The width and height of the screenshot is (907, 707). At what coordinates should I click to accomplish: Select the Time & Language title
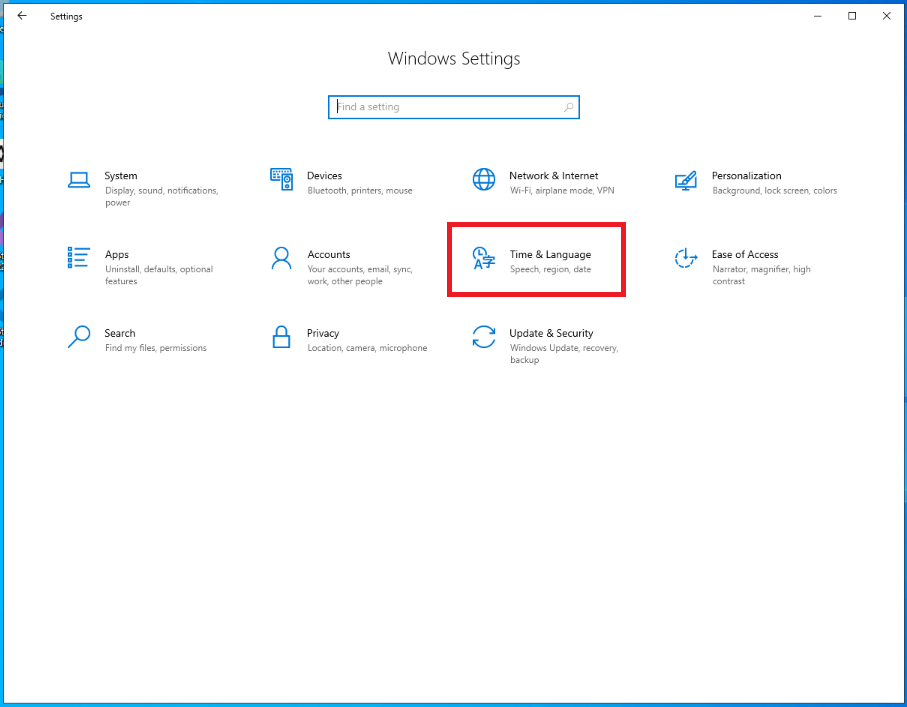[550, 255]
